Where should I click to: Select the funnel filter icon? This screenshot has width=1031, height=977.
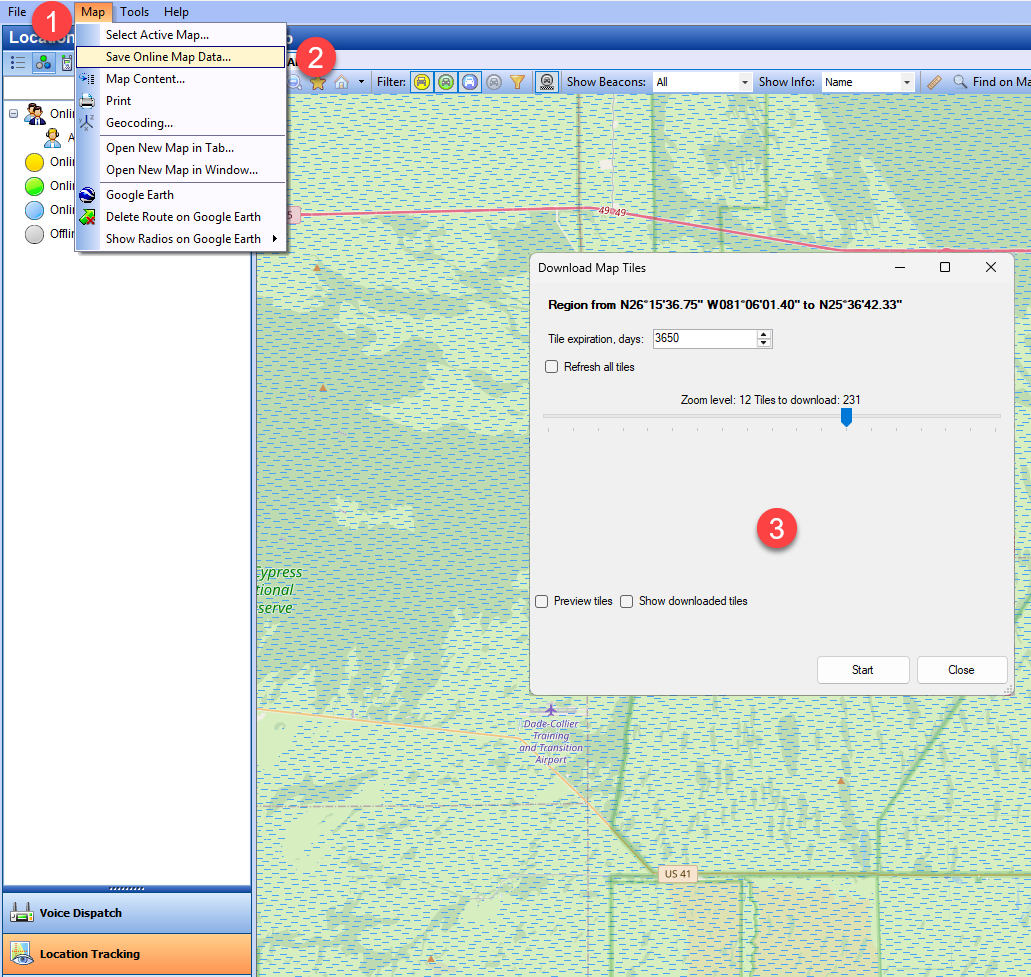click(x=517, y=81)
